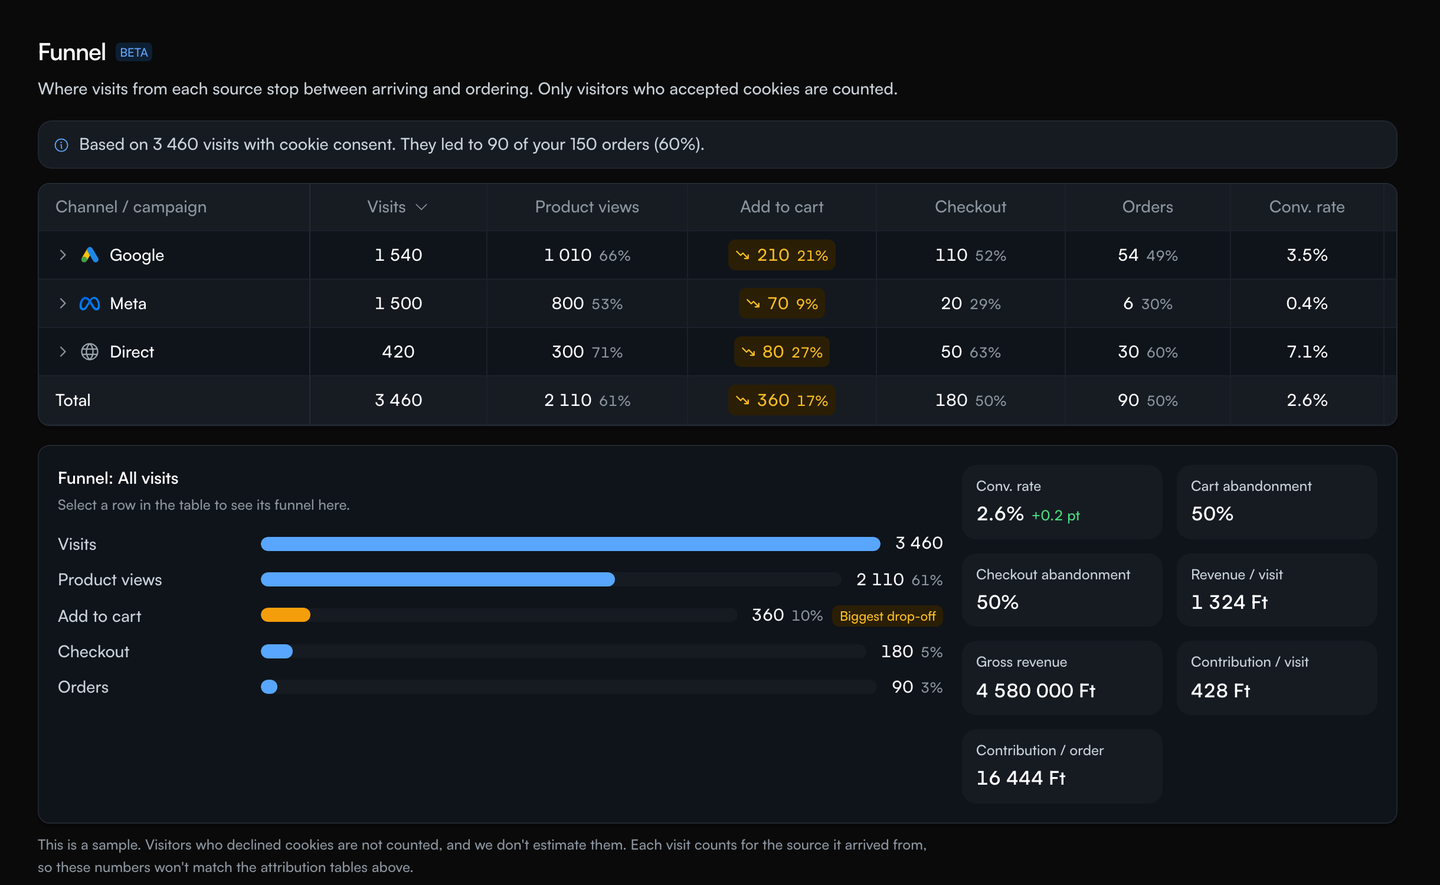Click Google's 3.5% conversion rate value

(x=1307, y=255)
